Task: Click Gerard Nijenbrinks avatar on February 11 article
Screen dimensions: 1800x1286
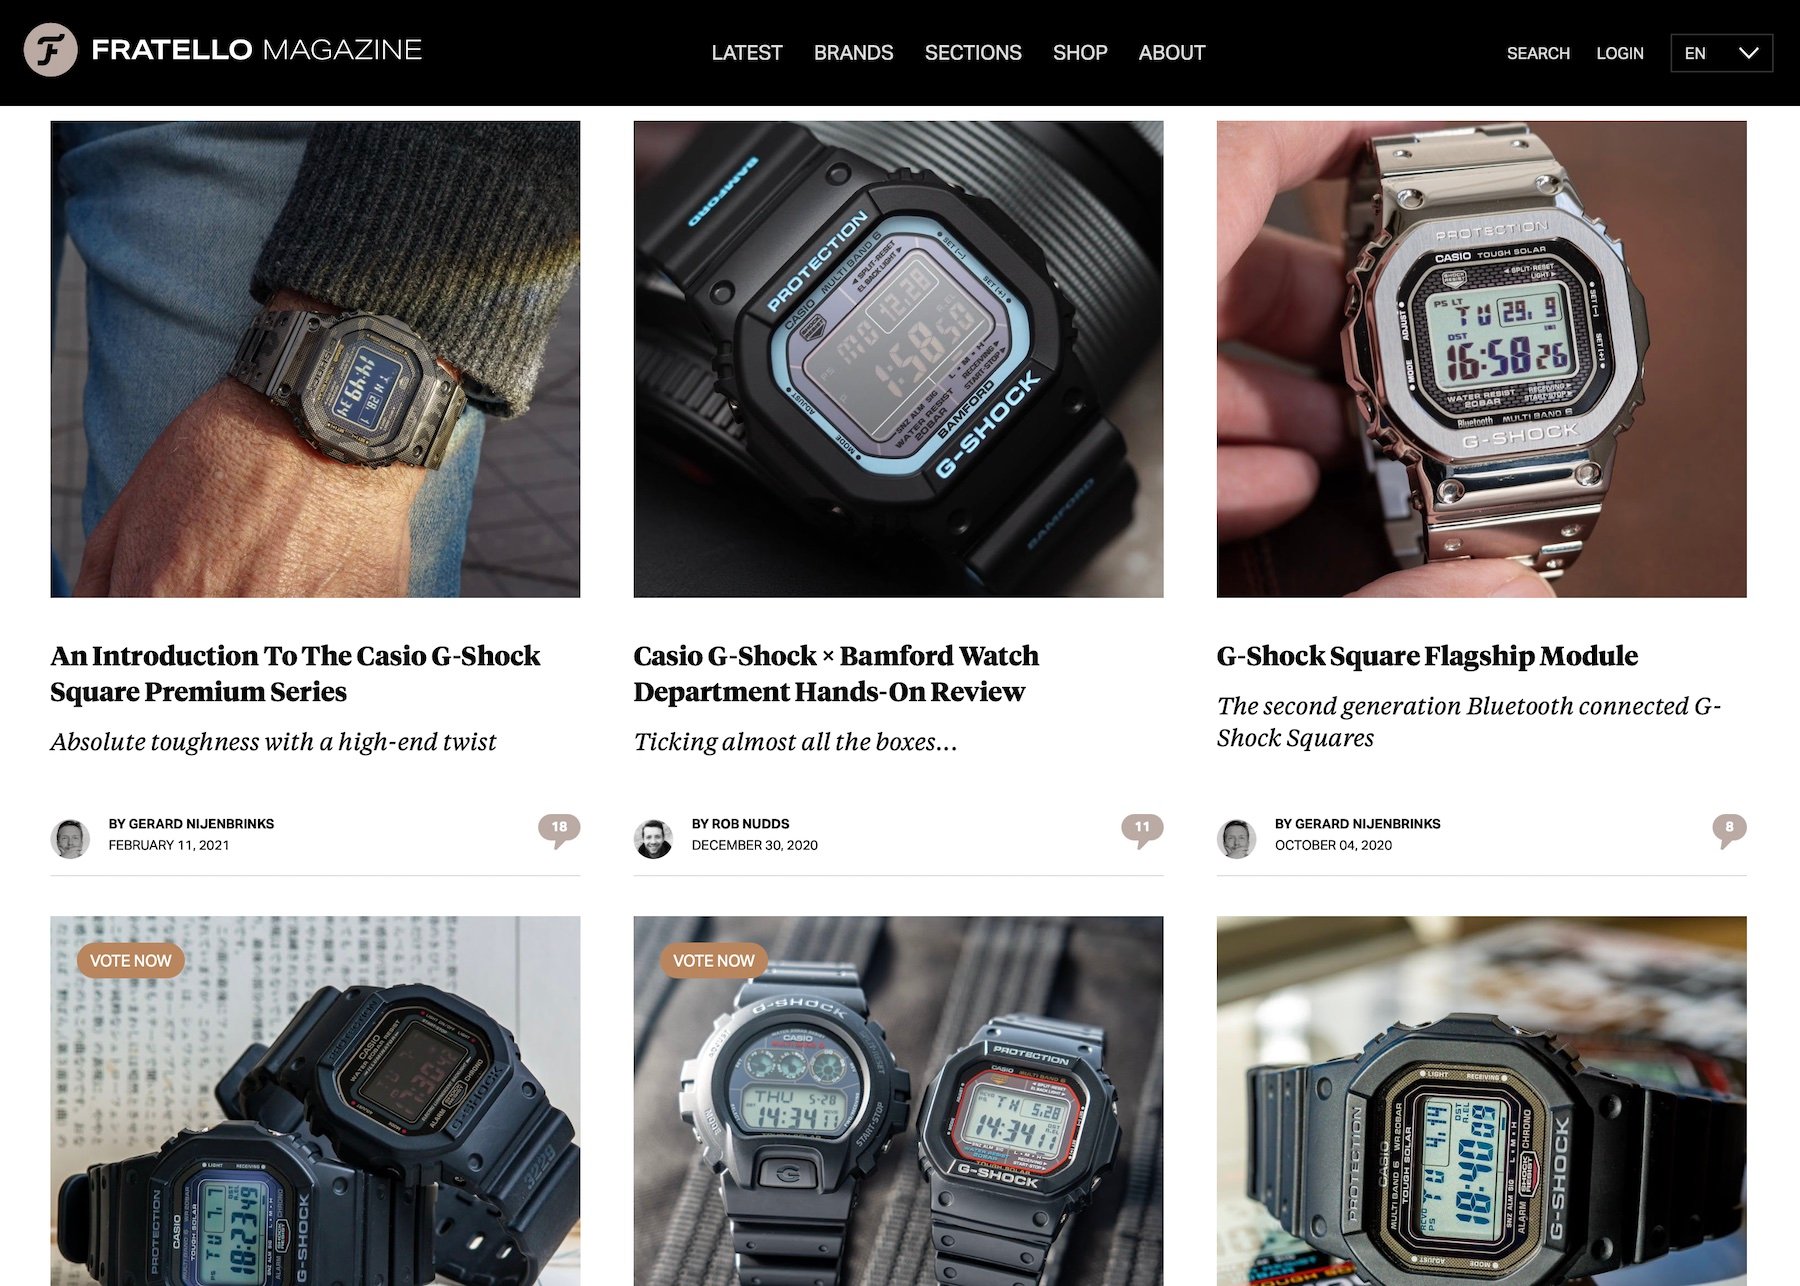Action: [70, 838]
